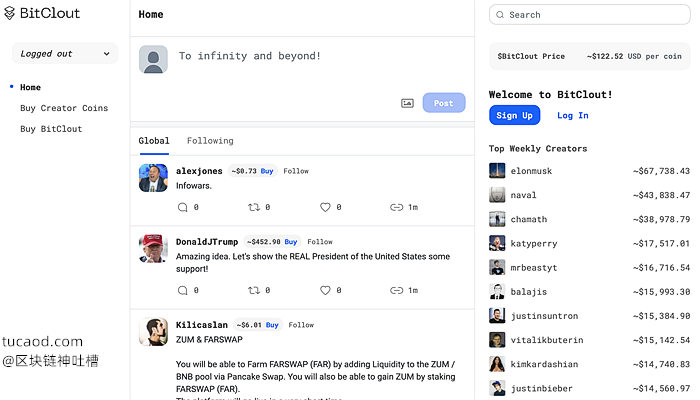
Task: Open kimkardashian in Top Weekly Creators
Action: click(x=544, y=364)
